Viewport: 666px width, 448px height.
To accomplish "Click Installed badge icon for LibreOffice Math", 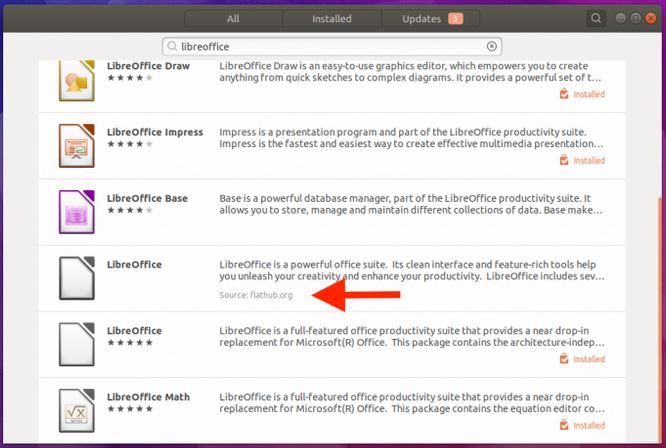I will [564, 425].
